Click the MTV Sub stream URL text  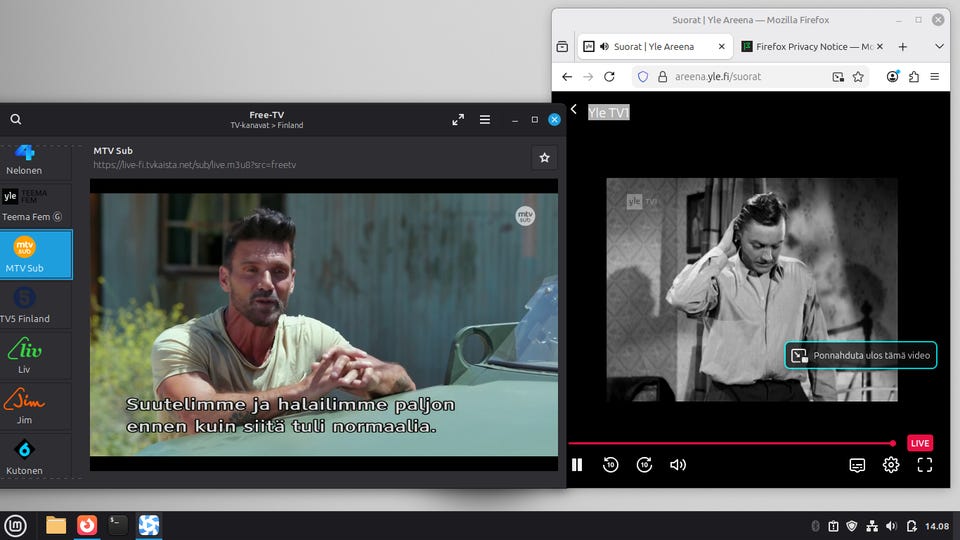195,165
